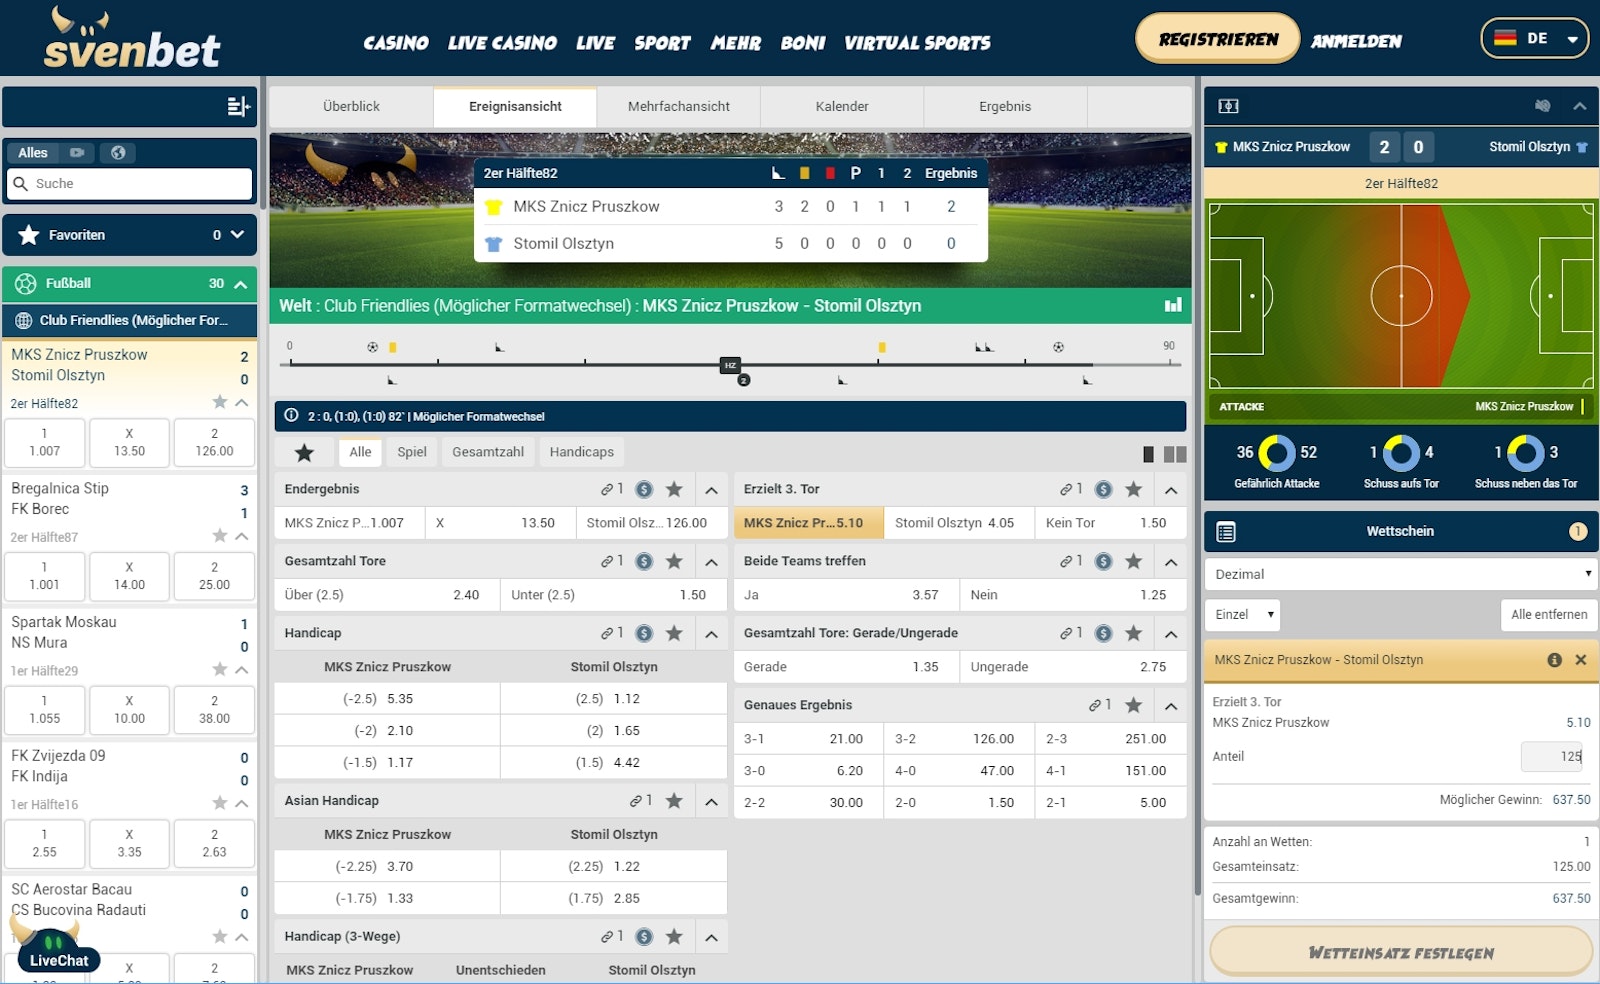Click the Registrieren button
This screenshot has height=984, width=1600.
1217,37
